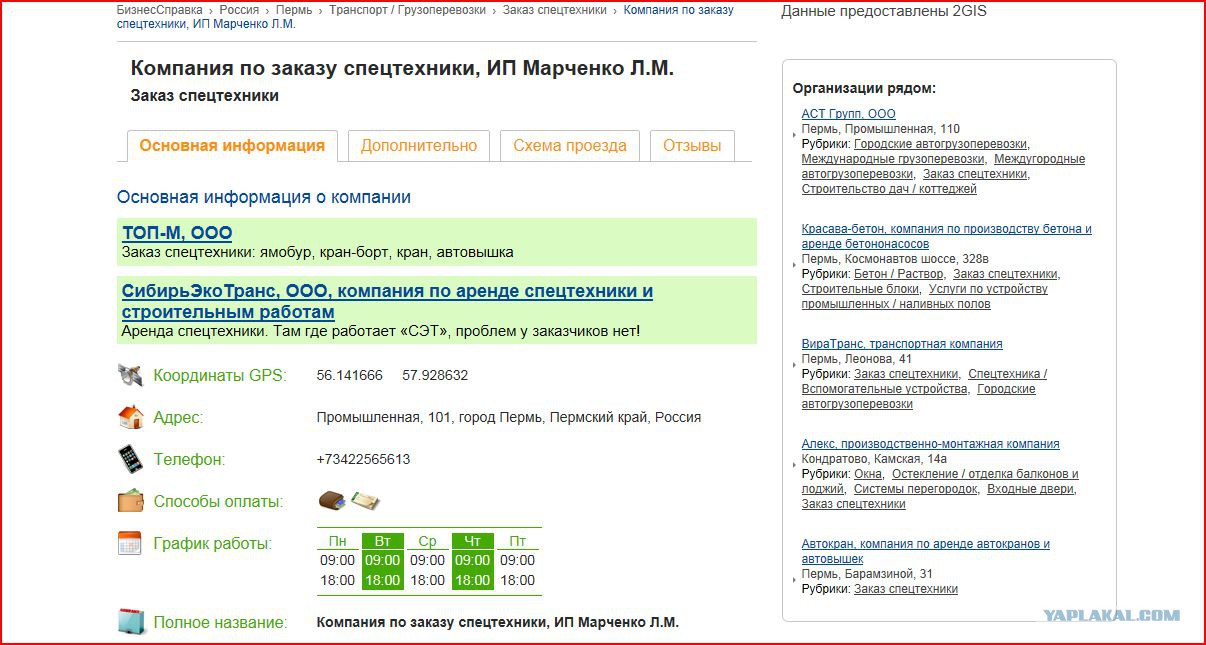Open Строительство дач / коттеджей rubric

tap(889, 189)
